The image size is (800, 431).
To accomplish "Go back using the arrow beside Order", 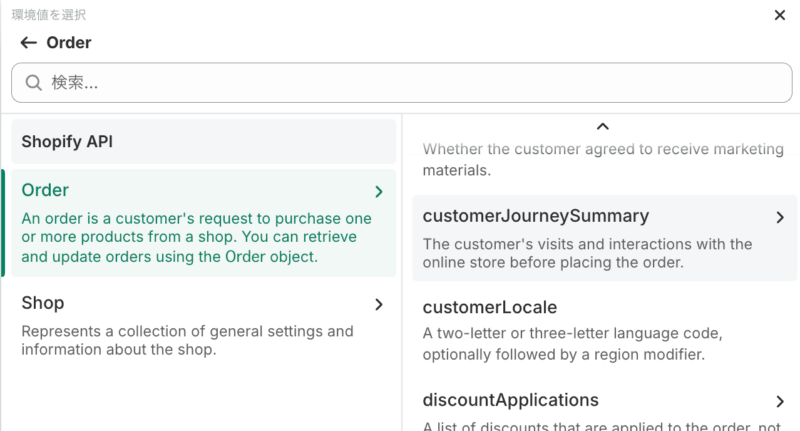I will point(29,43).
